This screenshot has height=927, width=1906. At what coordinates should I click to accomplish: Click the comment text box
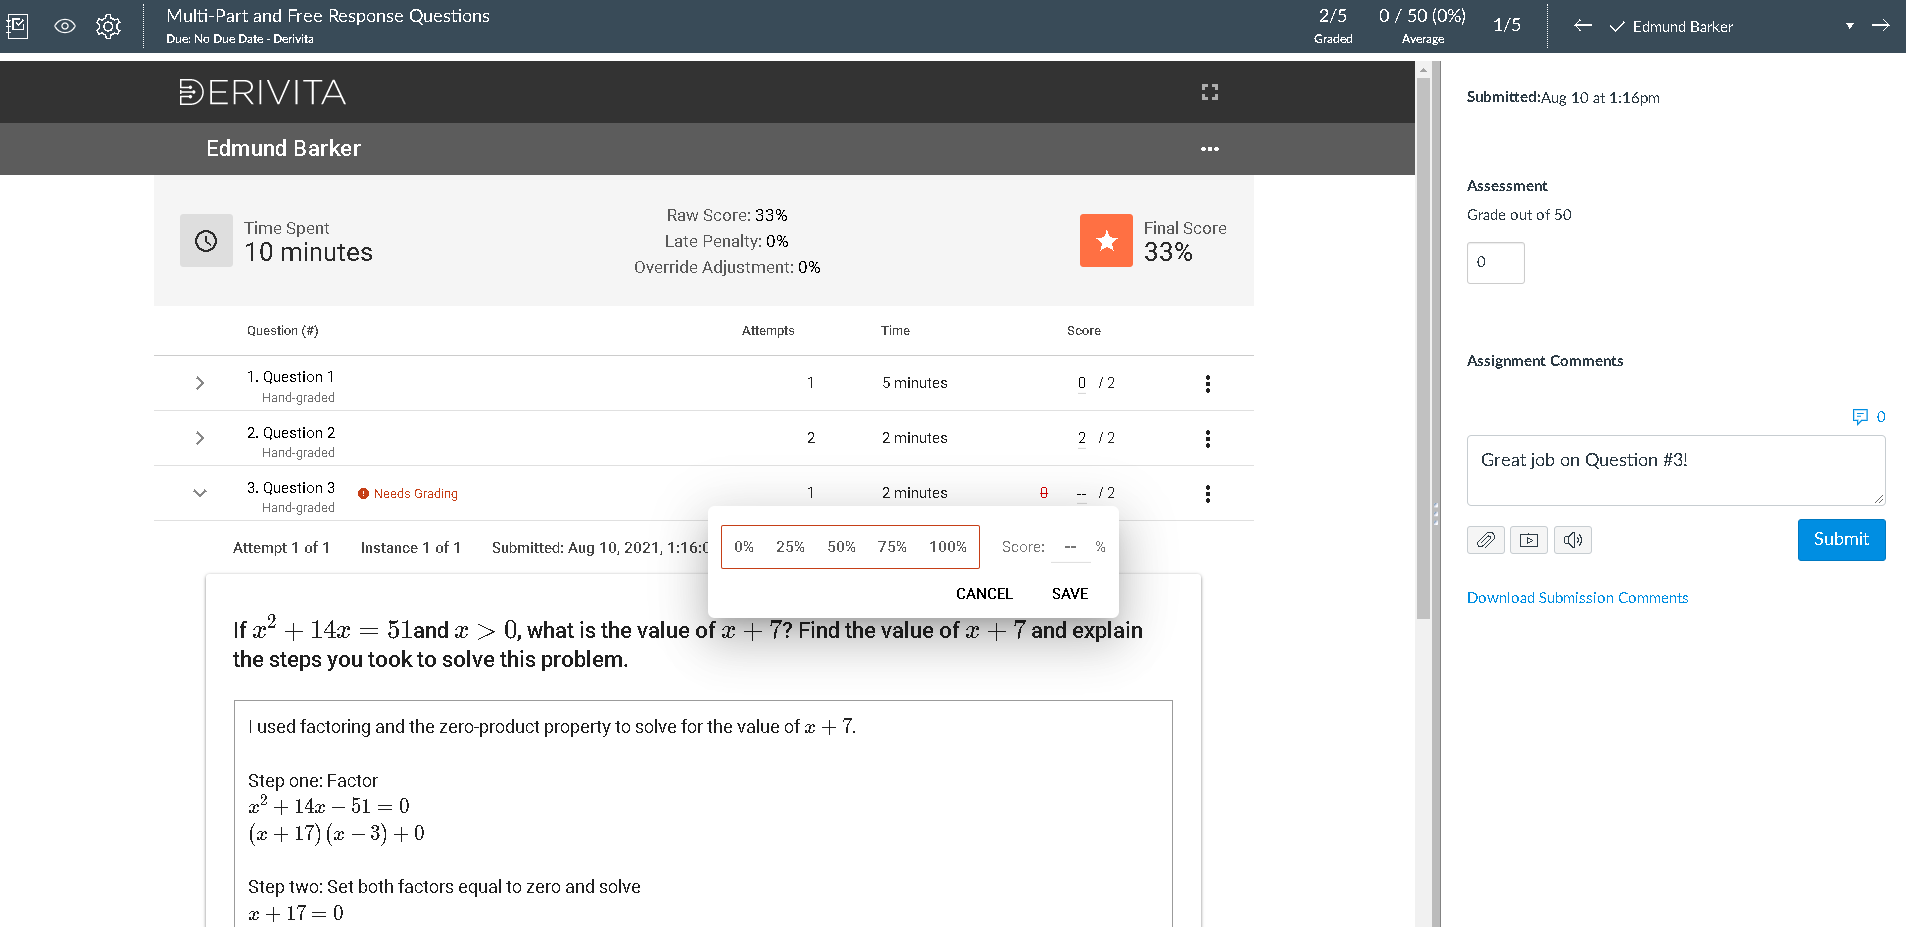1675,470
